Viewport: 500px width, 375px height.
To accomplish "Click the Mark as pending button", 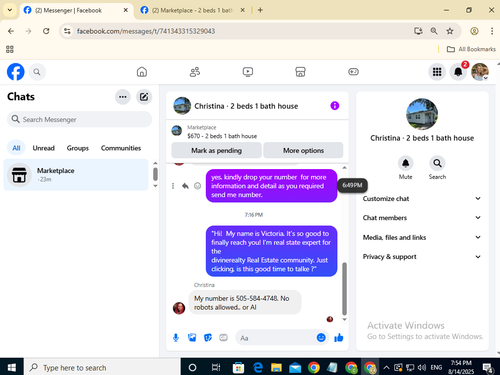I will [216, 150].
